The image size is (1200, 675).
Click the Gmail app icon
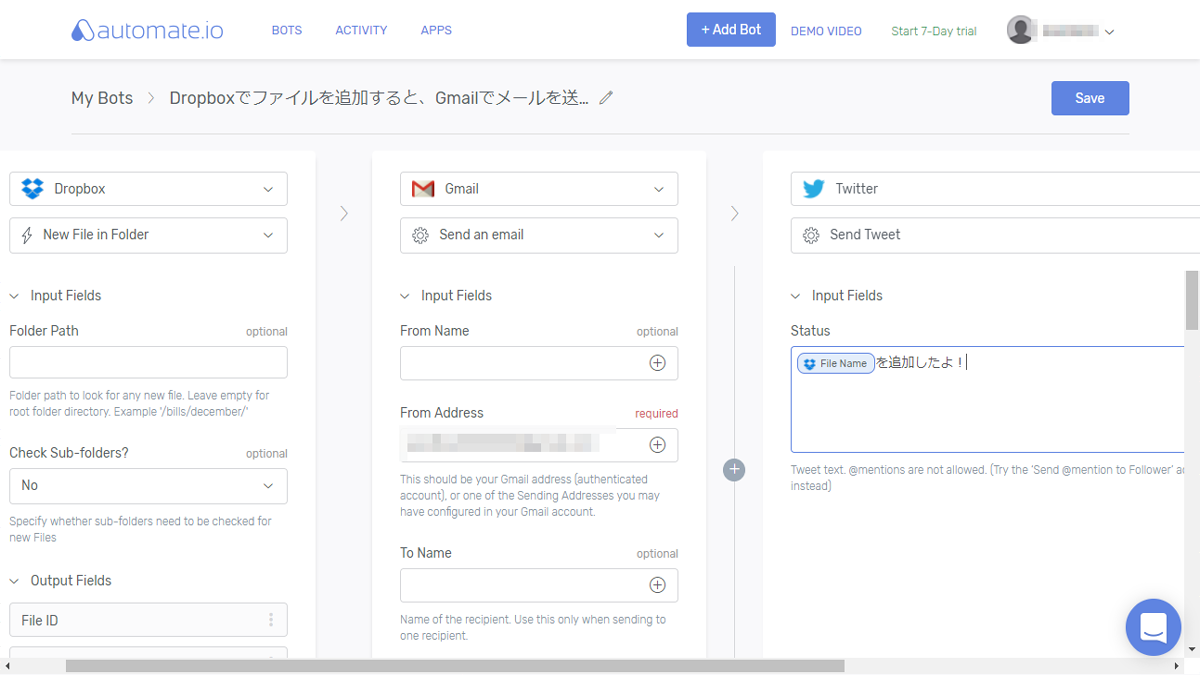pos(422,188)
